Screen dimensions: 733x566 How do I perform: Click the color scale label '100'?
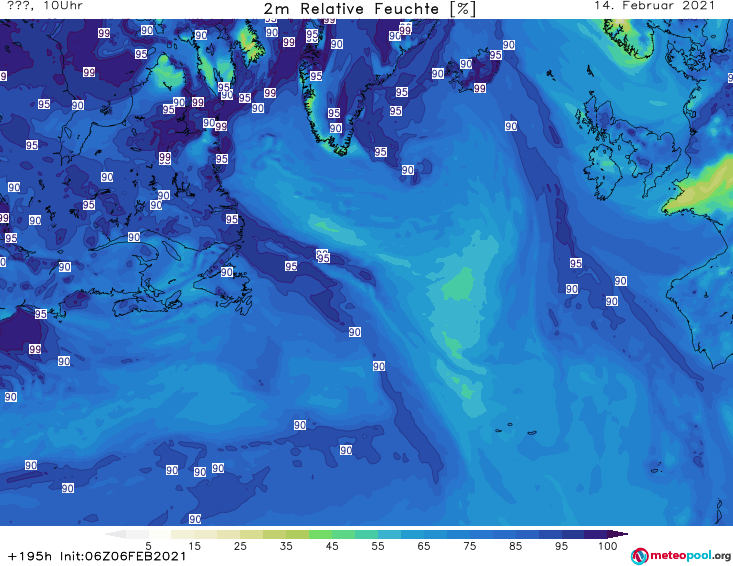pyautogui.click(x=608, y=546)
